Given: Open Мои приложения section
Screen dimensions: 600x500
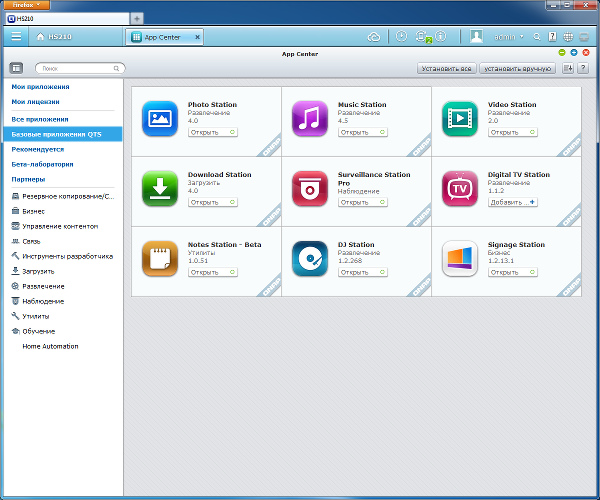Looking at the screenshot, I should 40,87.
